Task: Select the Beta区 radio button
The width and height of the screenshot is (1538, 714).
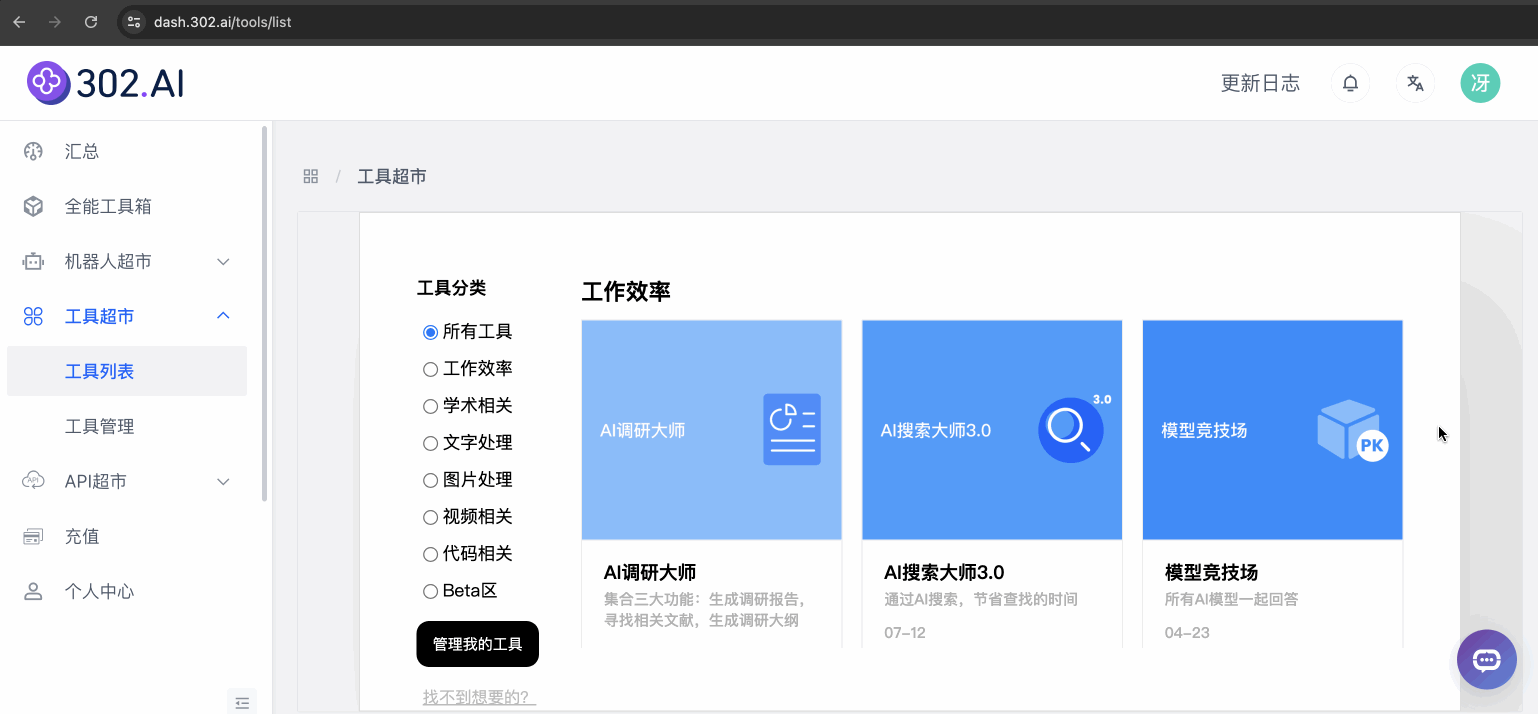Action: pos(430,591)
